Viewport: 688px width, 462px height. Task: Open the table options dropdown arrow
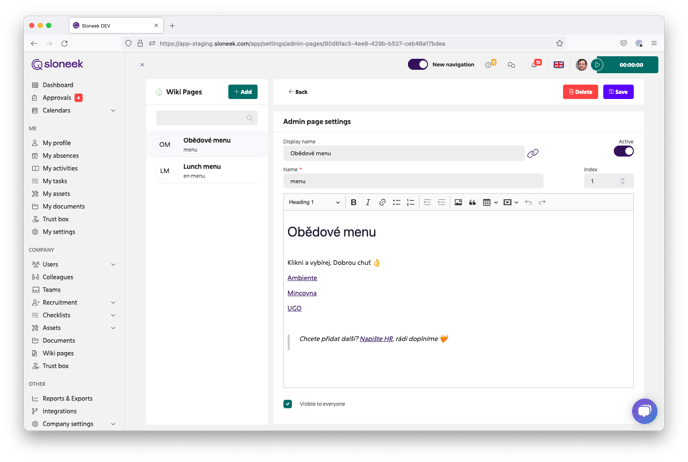pyautogui.click(x=496, y=202)
